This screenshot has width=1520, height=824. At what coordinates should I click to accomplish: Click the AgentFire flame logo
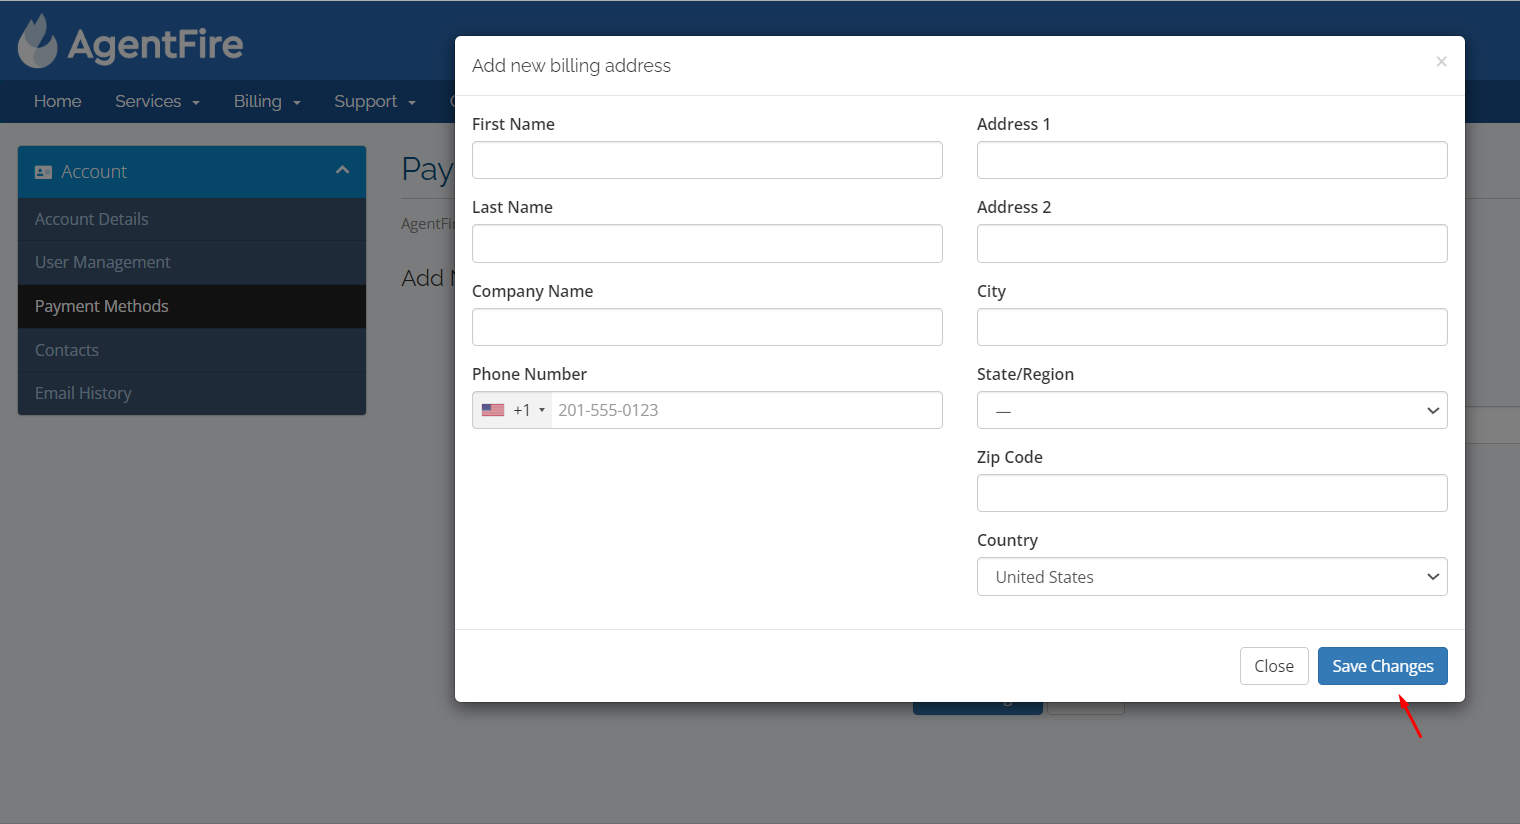[x=36, y=40]
